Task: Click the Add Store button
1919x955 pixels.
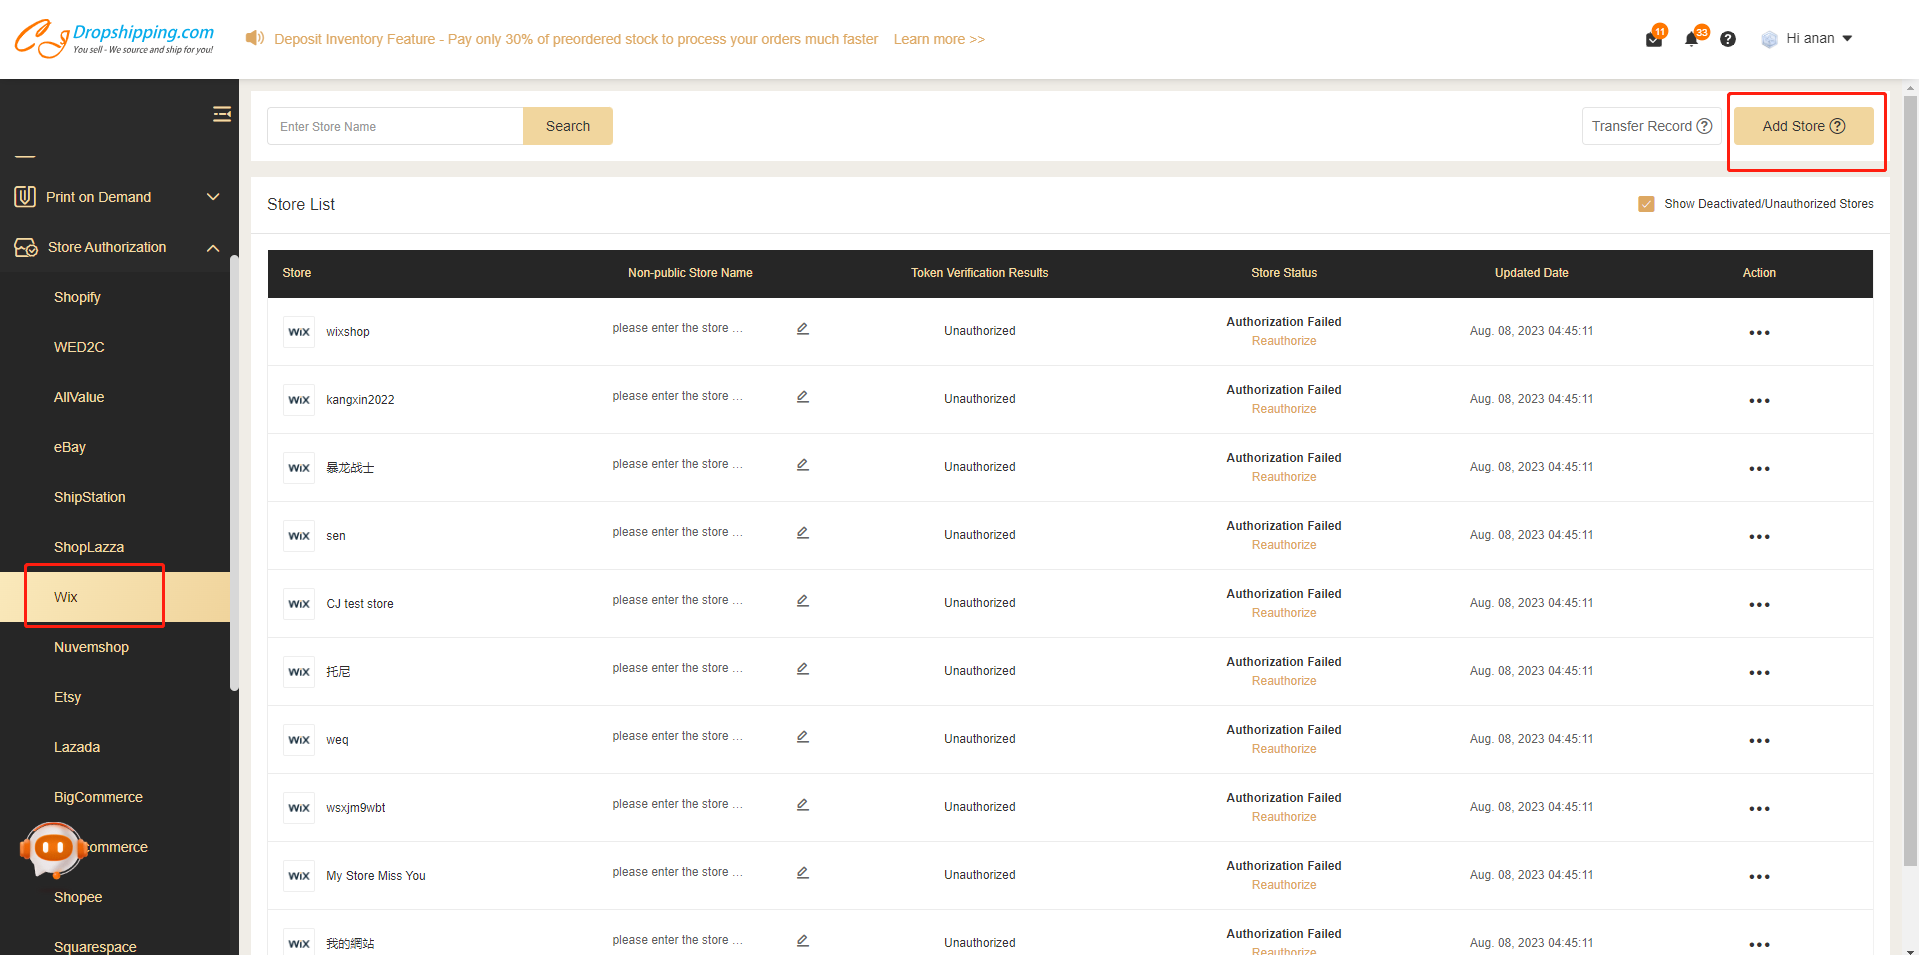Action: [x=1803, y=126]
